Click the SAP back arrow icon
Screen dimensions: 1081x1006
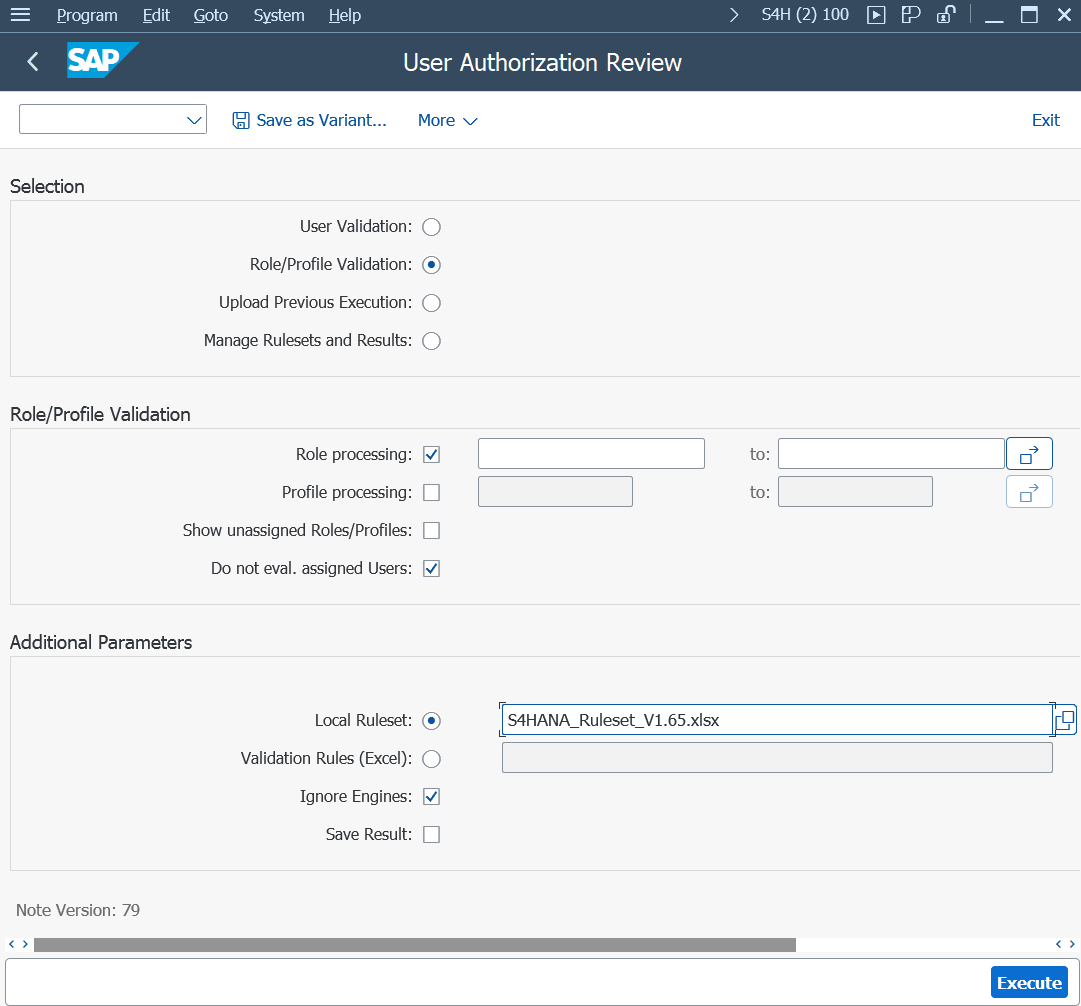32,62
